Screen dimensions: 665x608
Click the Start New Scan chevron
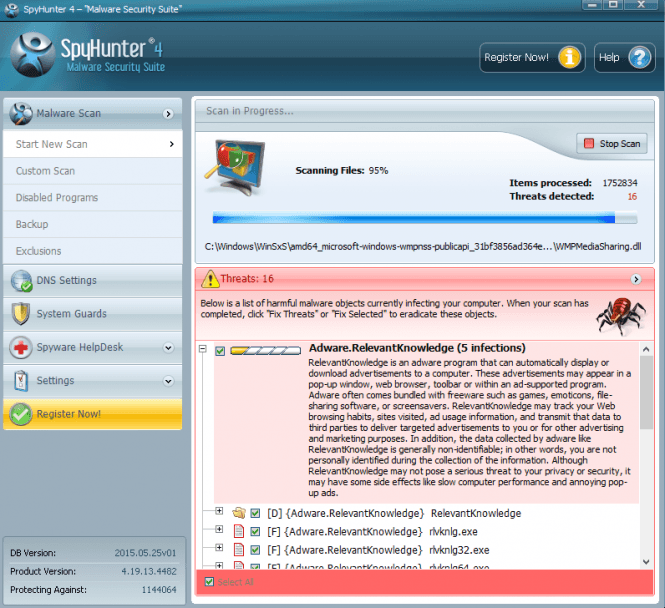pyautogui.click(x=172, y=144)
